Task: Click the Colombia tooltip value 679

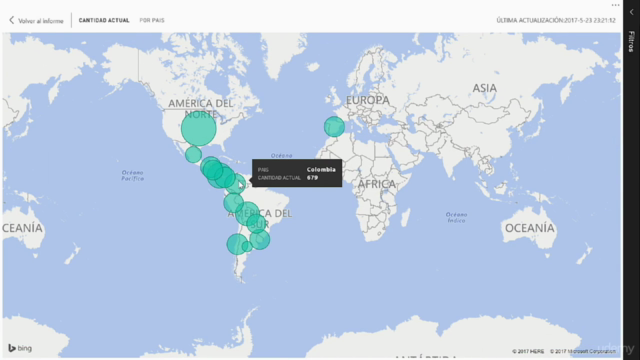Action: [312, 178]
